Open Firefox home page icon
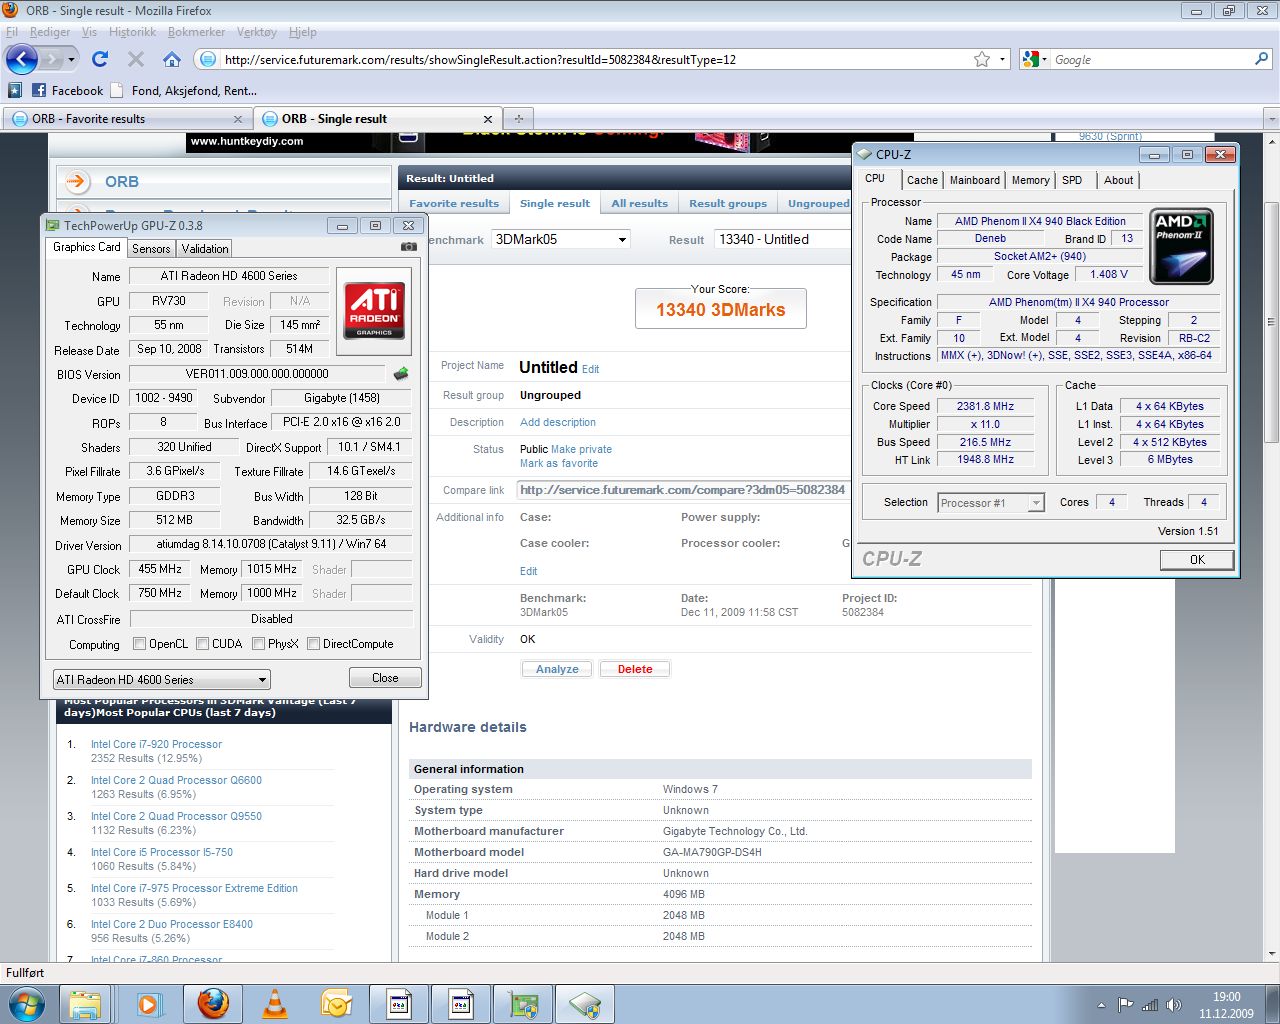Viewport: 1280px width, 1024px height. click(172, 59)
